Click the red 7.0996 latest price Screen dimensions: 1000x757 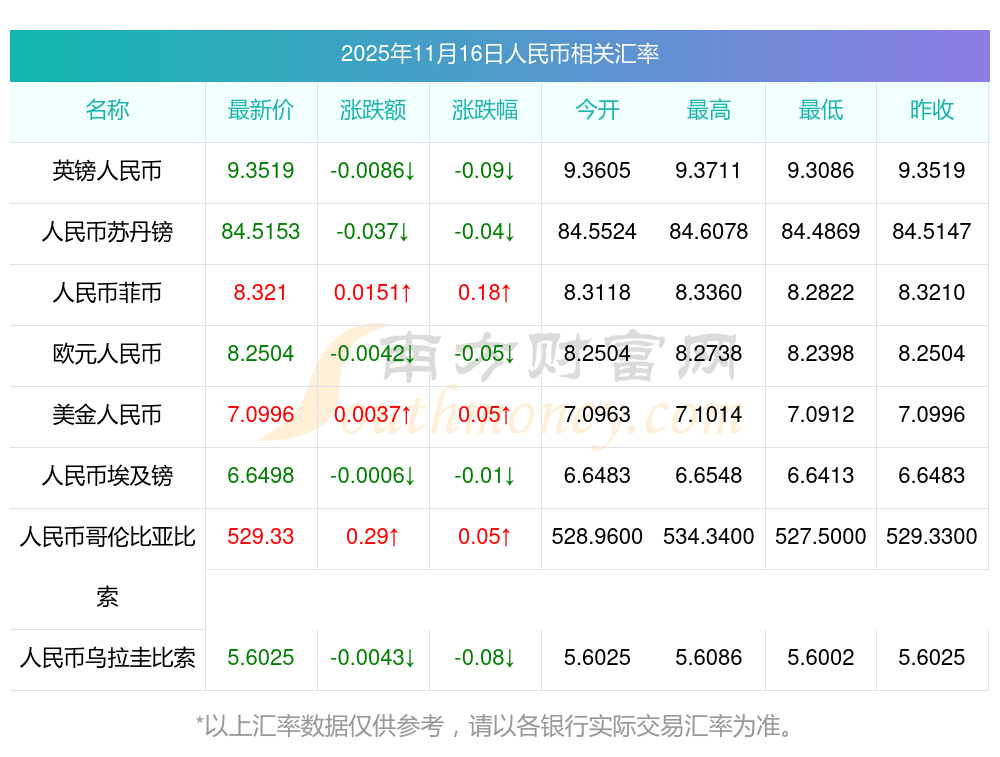[x=261, y=415]
